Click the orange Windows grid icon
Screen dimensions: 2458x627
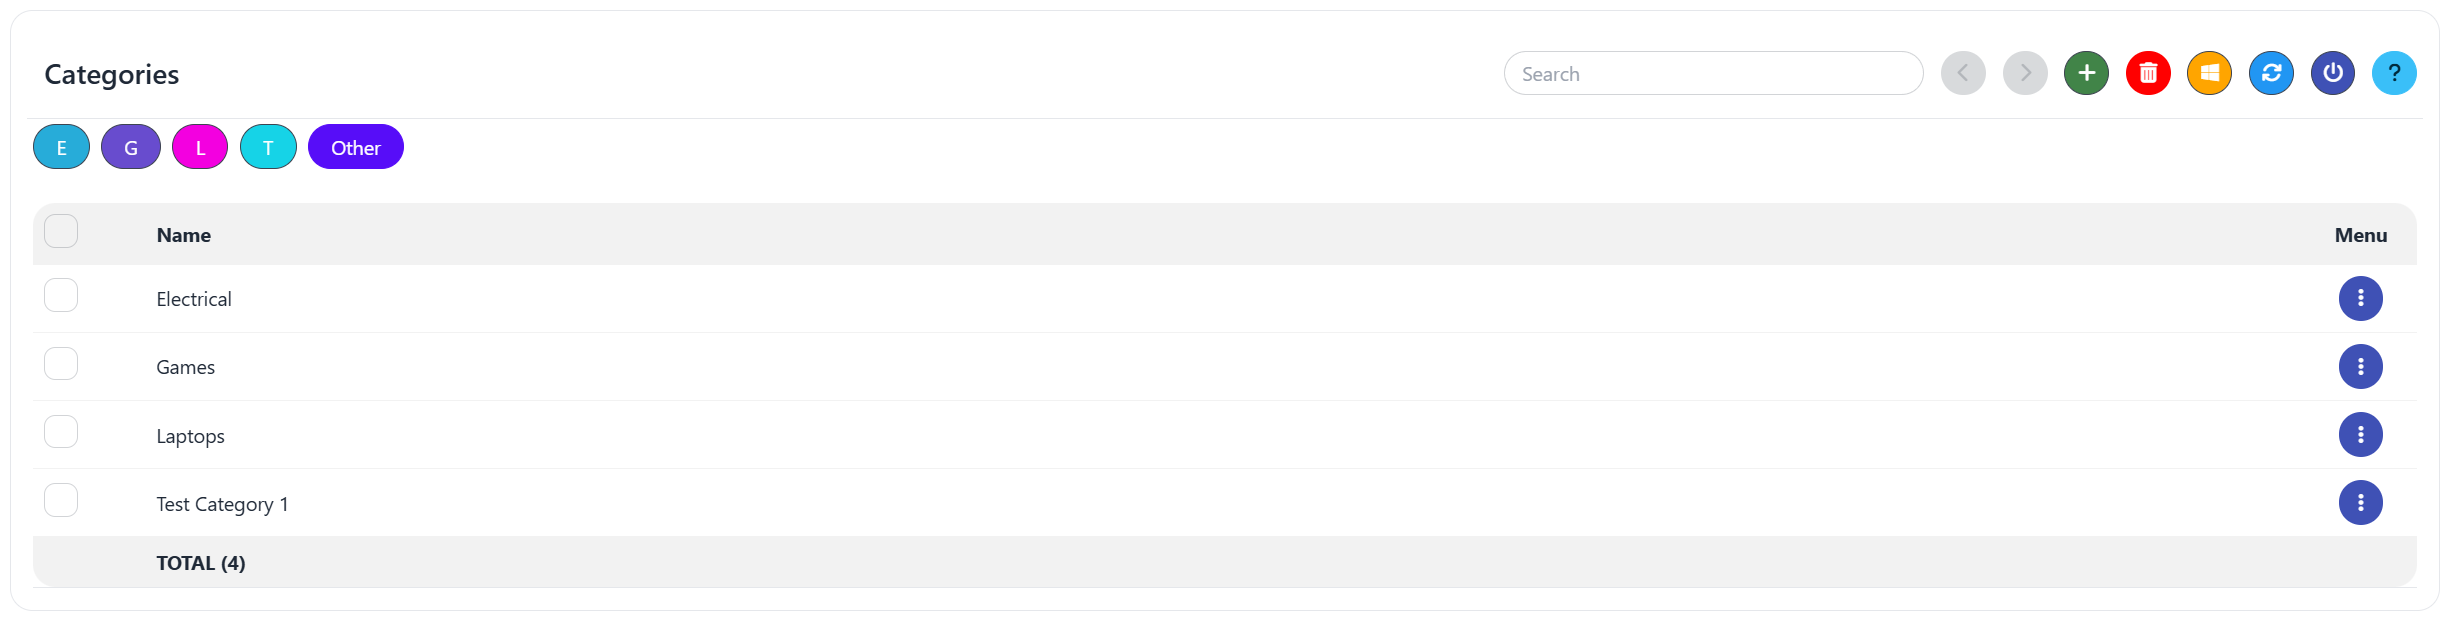2209,73
